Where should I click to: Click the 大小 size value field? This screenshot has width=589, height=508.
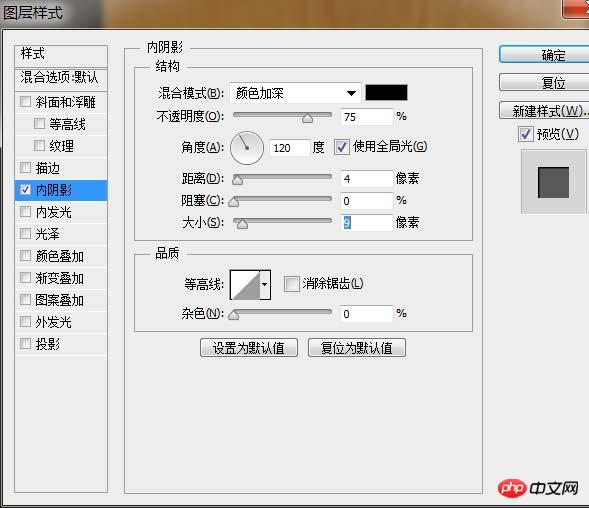367,222
